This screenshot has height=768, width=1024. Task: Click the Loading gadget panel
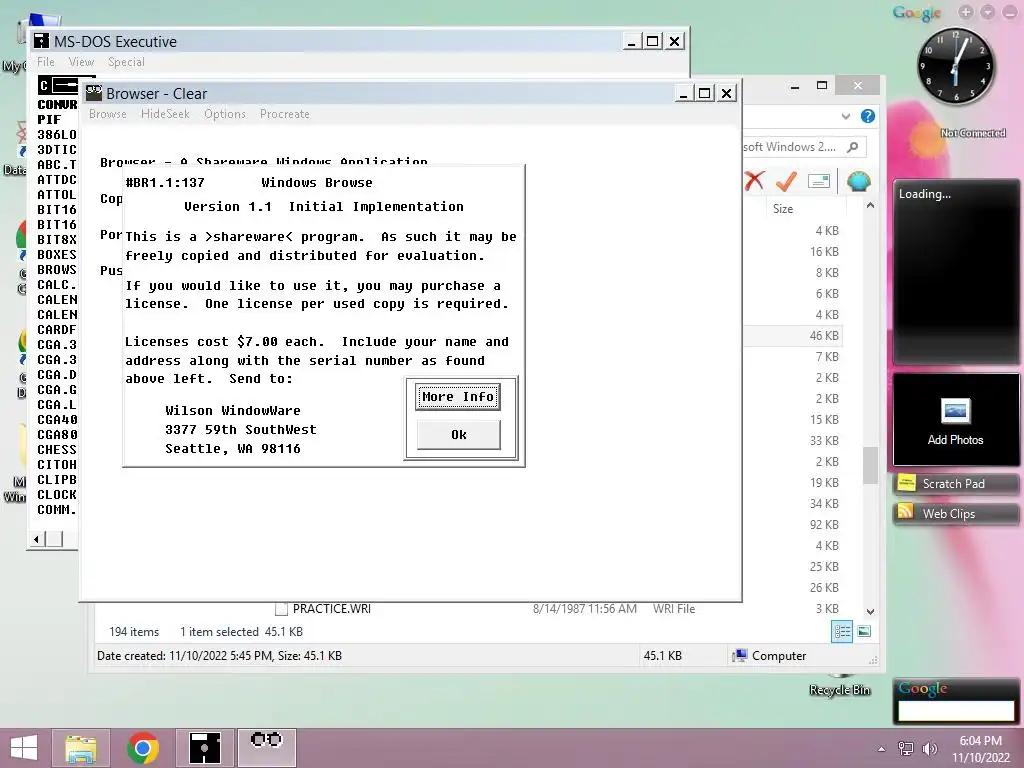pyautogui.click(x=955, y=271)
